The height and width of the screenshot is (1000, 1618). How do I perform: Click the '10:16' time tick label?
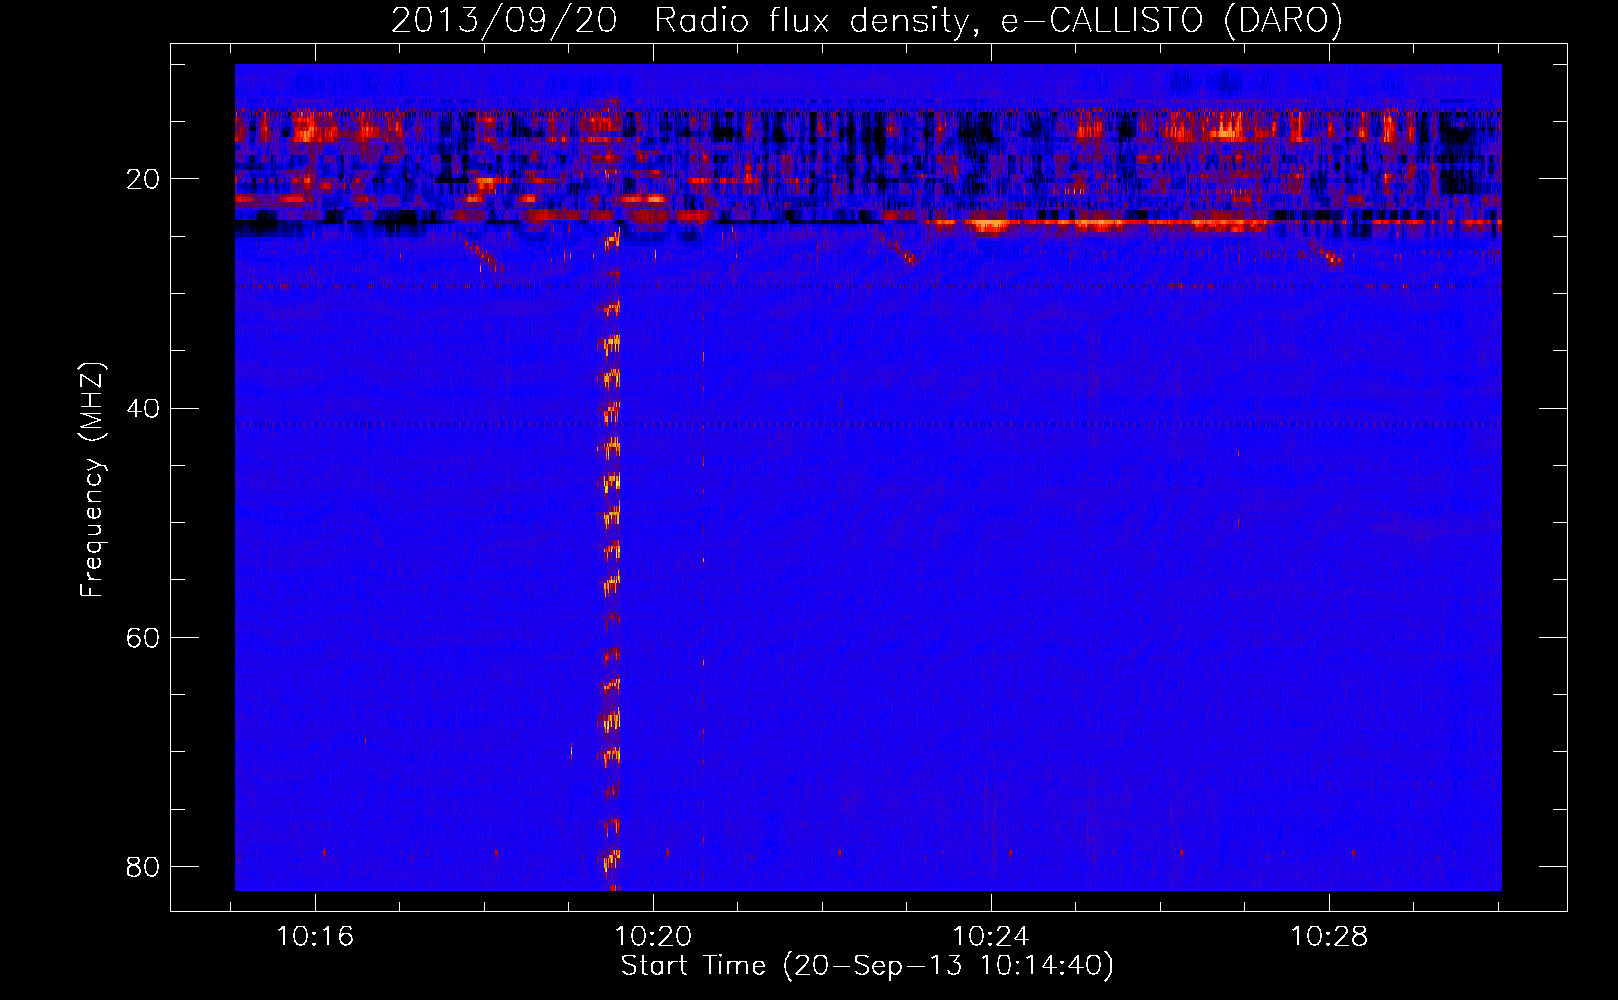pos(315,937)
